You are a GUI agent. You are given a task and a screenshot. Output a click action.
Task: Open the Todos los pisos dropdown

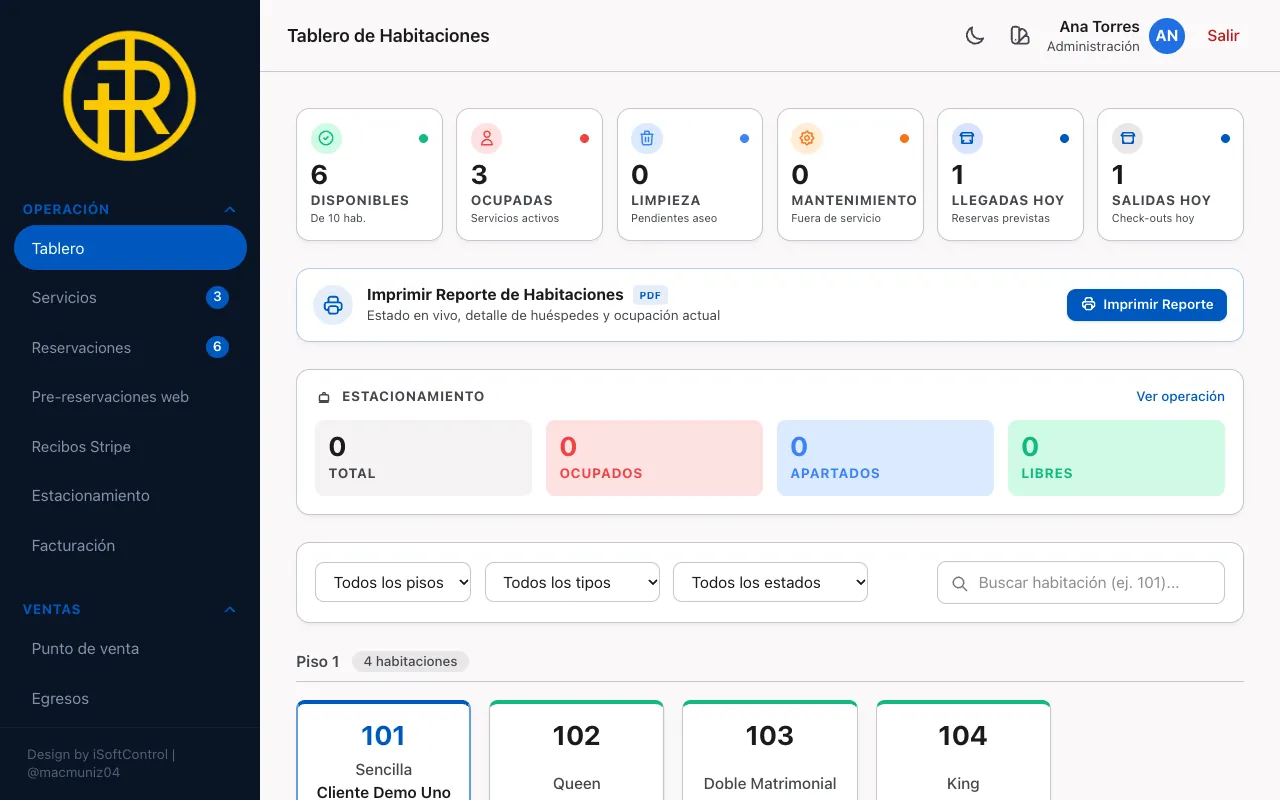[393, 582]
